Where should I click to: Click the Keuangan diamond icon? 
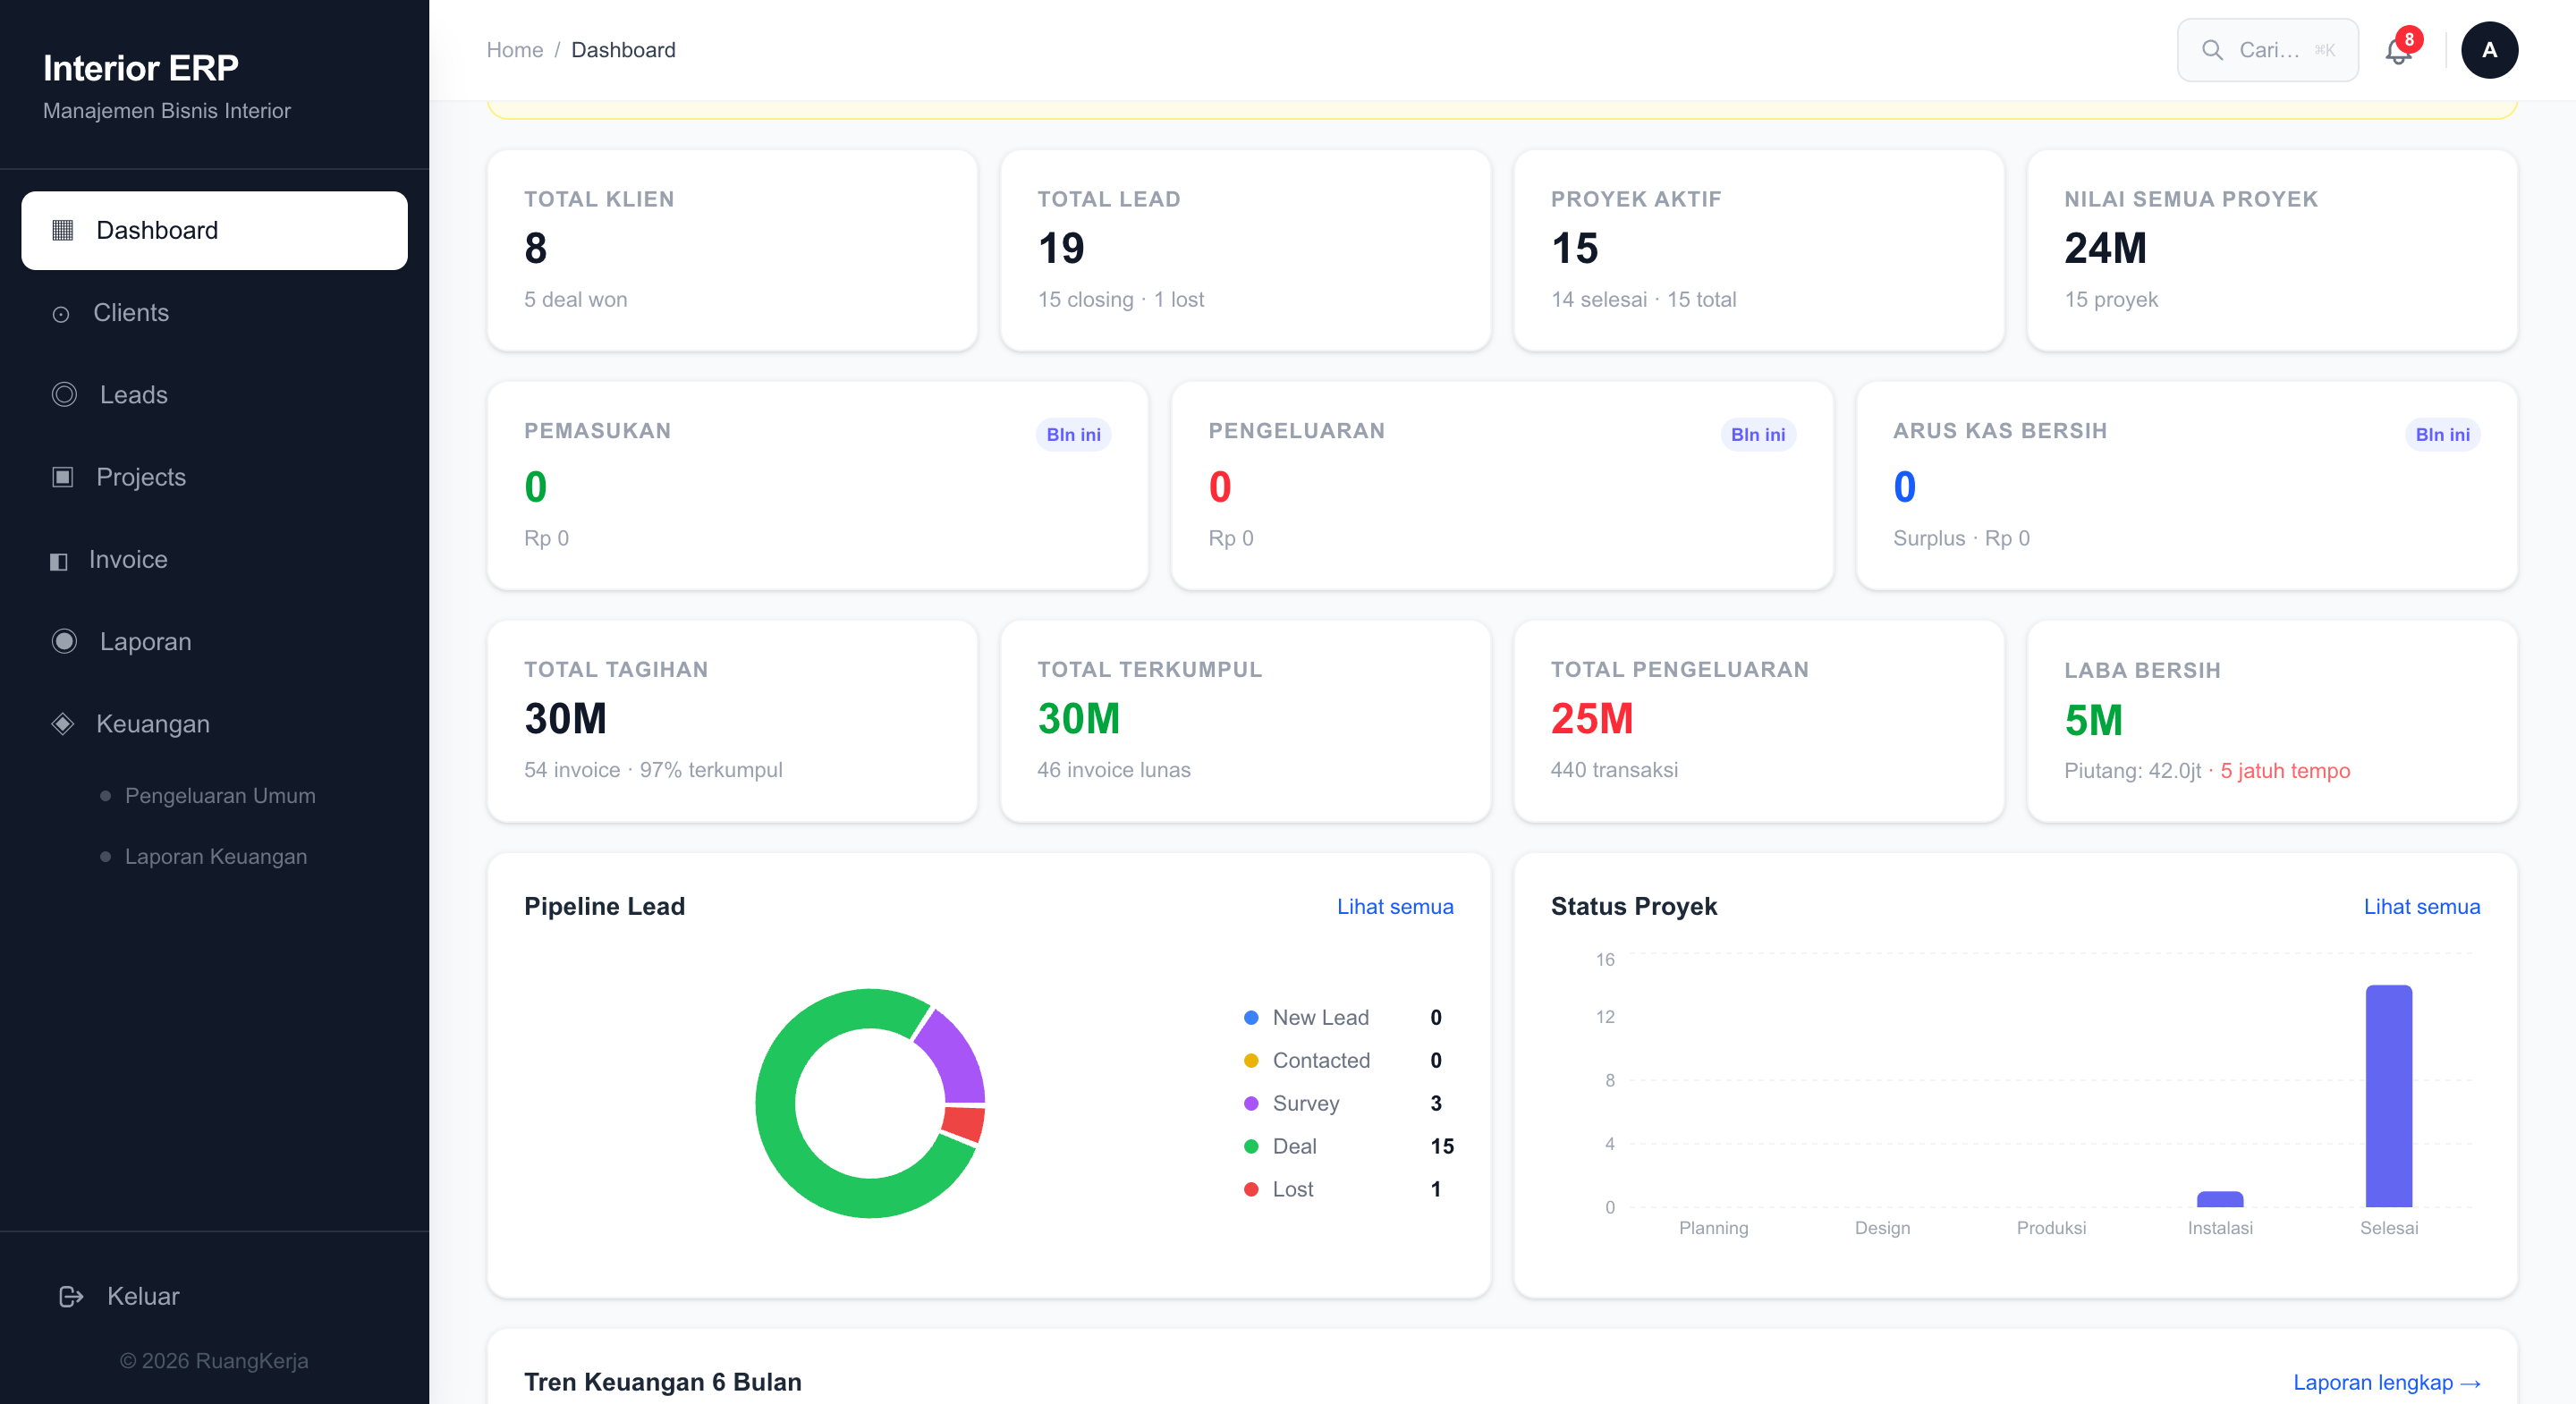pos(62,724)
